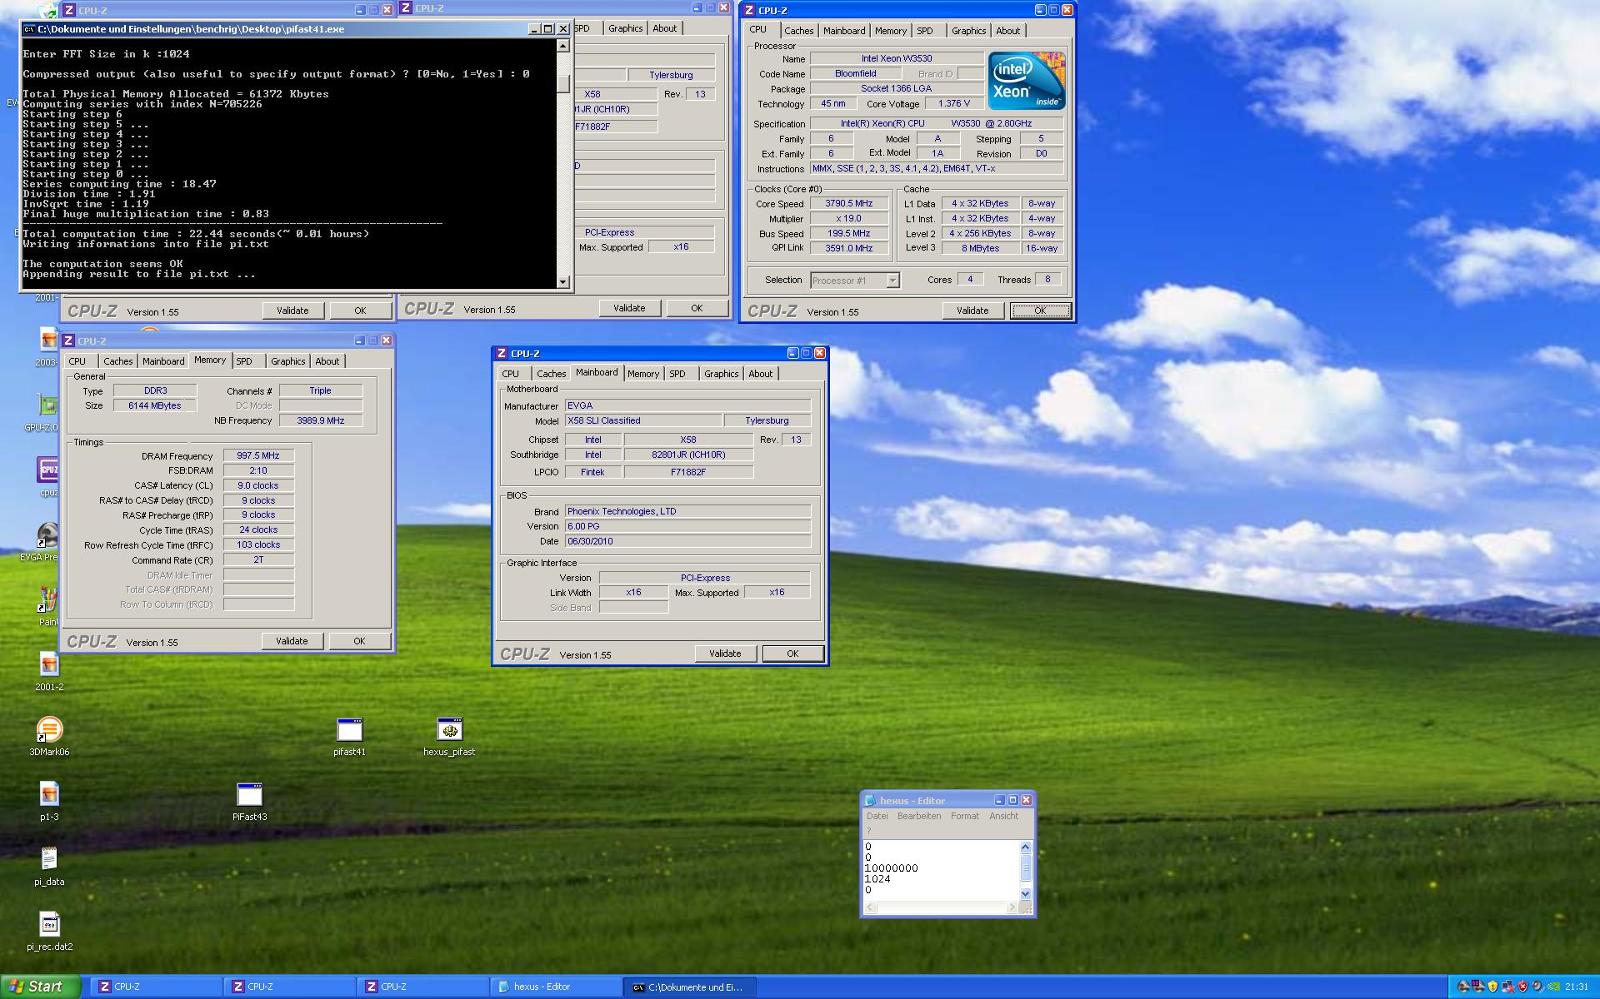Click the hexus Editor horizontal scrollbar track
Image resolution: width=1600 pixels, height=999 pixels.
941,908
